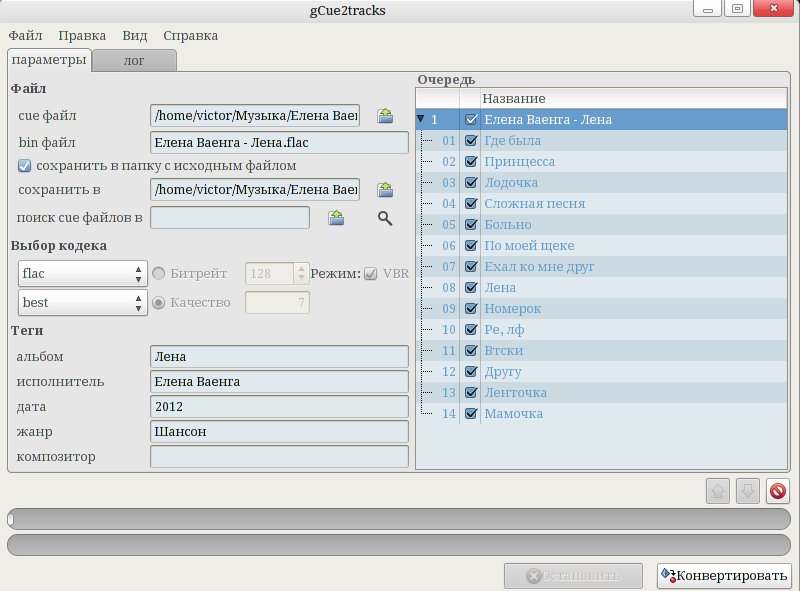This screenshot has width=800, height=591.
Task: Close the gCue2tracks window
Action: [x=773, y=8]
